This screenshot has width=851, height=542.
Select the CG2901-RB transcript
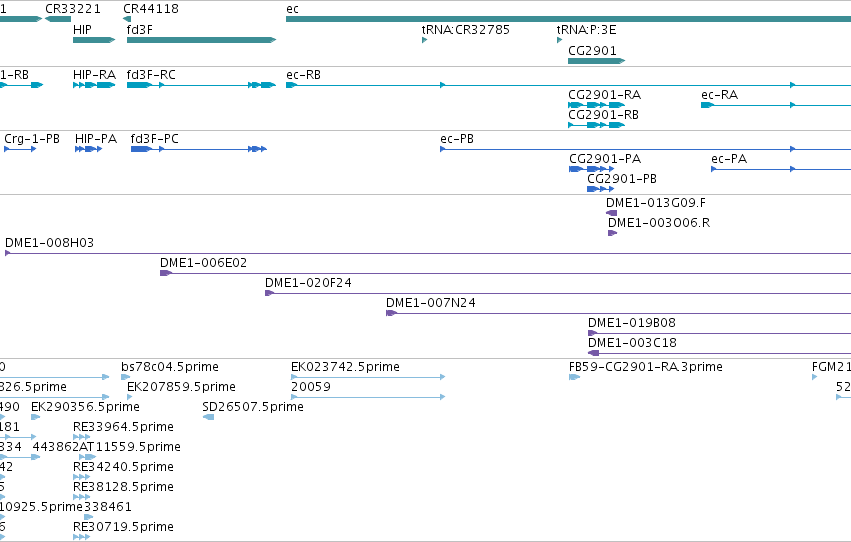[596, 125]
